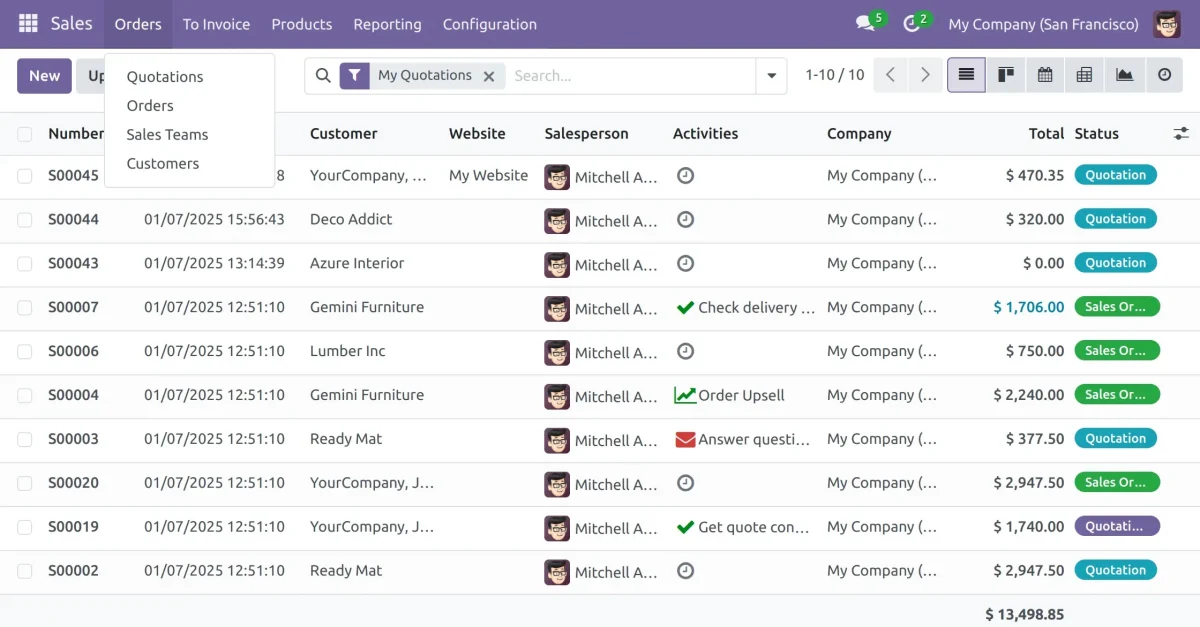Choose Sales Teams from Orders menu
Image resolution: width=1200 pixels, height=627 pixels.
tap(167, 134)
